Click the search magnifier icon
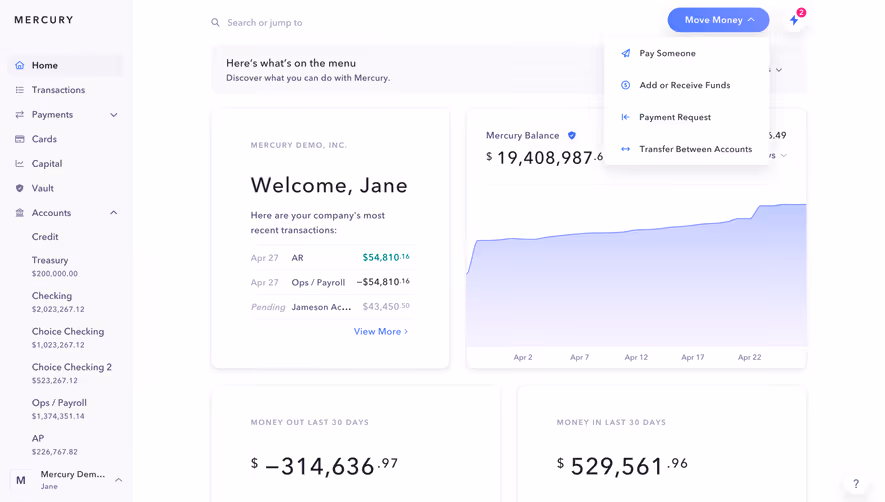 216,23
